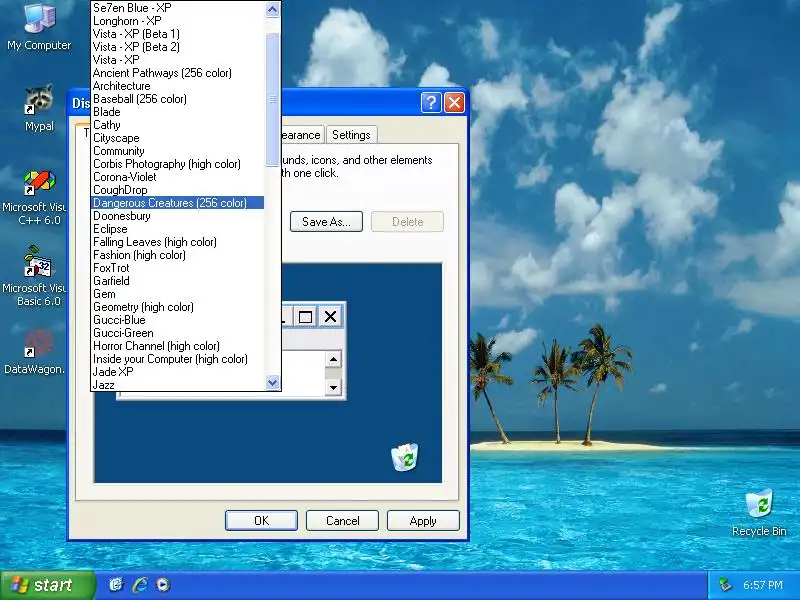
Task: Click the first Quick Launch icon
Action: [x=116, y=585]
